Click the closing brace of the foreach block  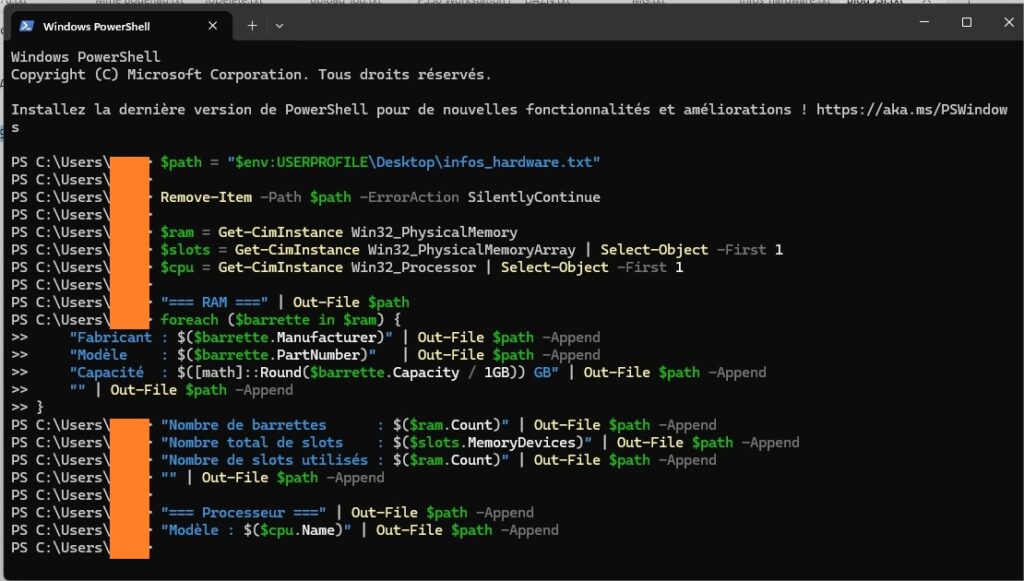(40, 407)
